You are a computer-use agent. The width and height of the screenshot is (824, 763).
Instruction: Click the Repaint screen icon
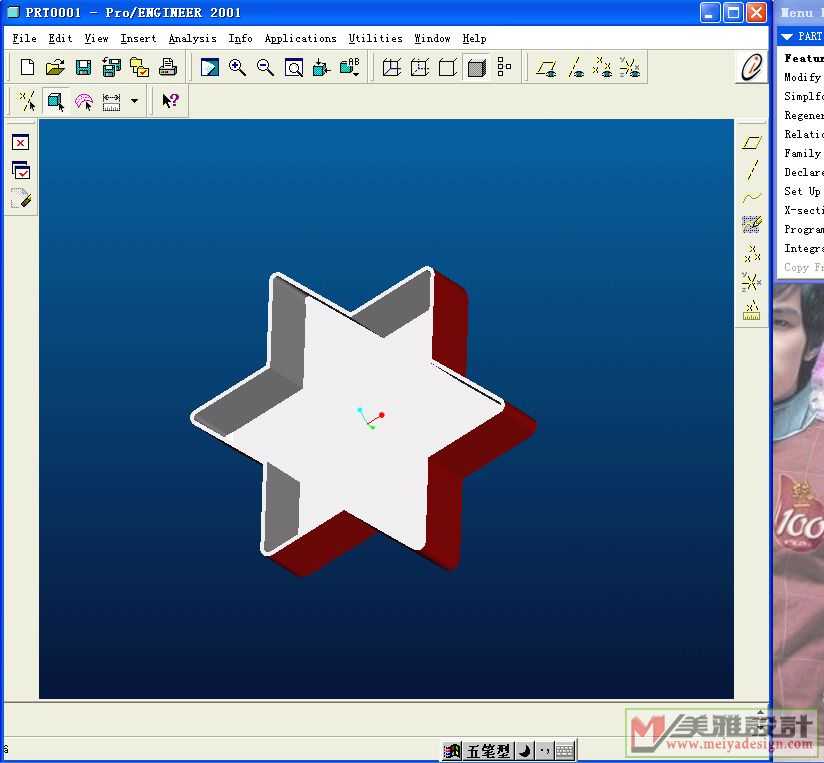point(209,68)
